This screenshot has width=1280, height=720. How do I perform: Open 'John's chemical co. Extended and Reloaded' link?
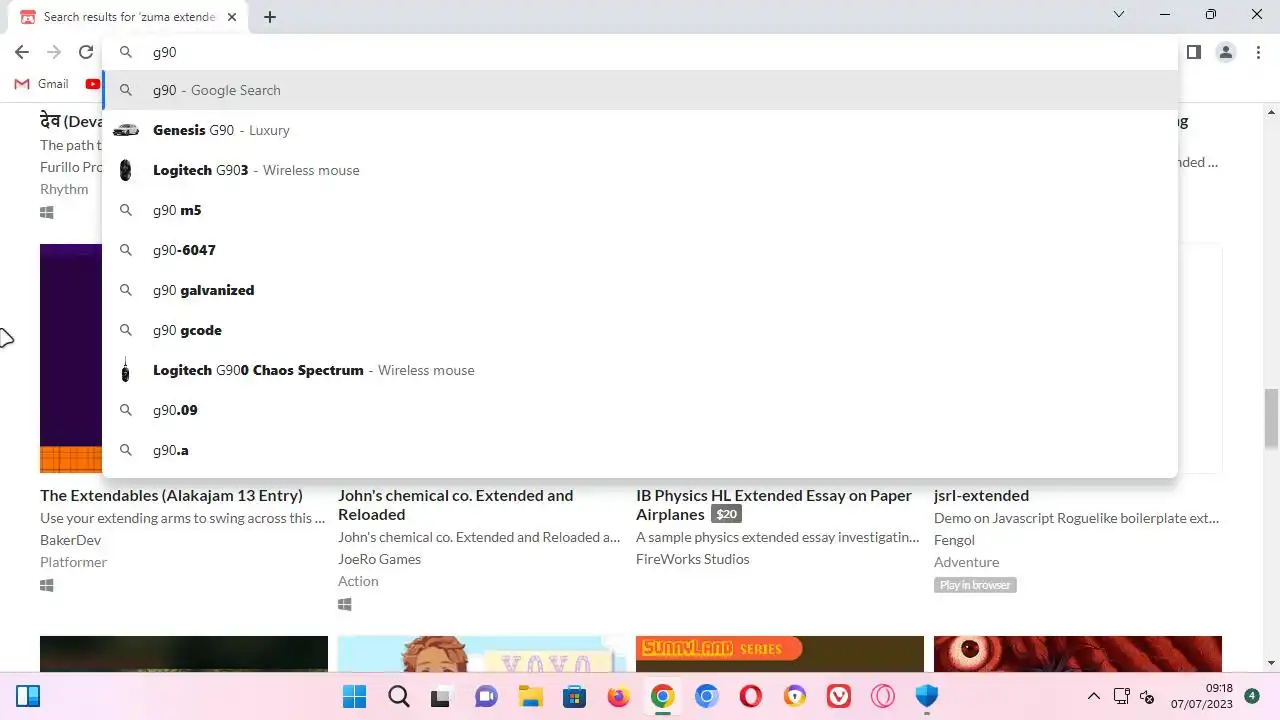click(x=456, y=505)
